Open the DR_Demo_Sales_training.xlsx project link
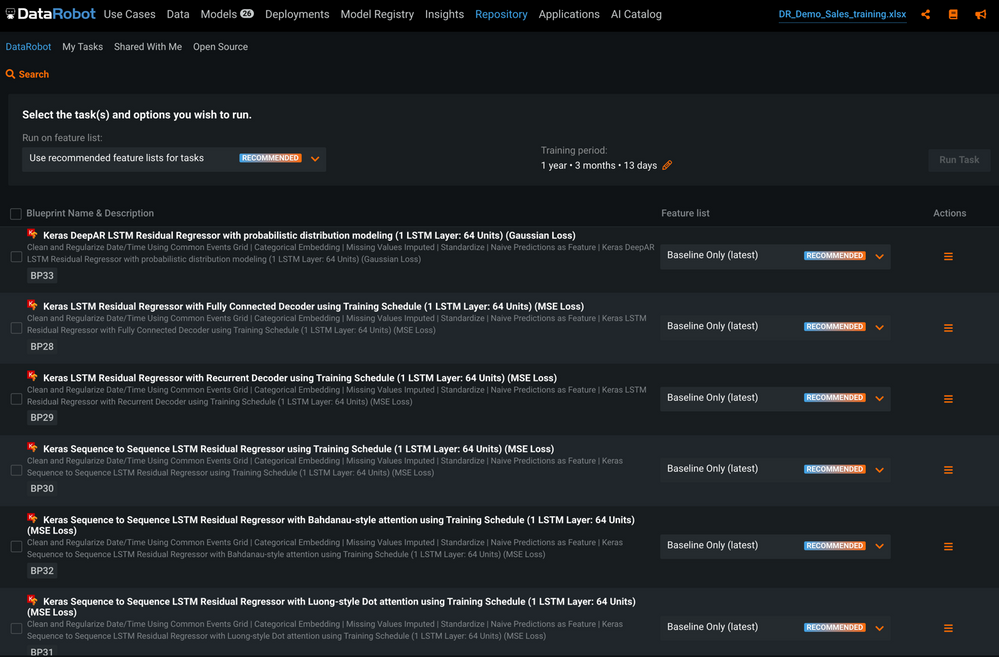Screen dimensions: 999x657 point(842,15)
